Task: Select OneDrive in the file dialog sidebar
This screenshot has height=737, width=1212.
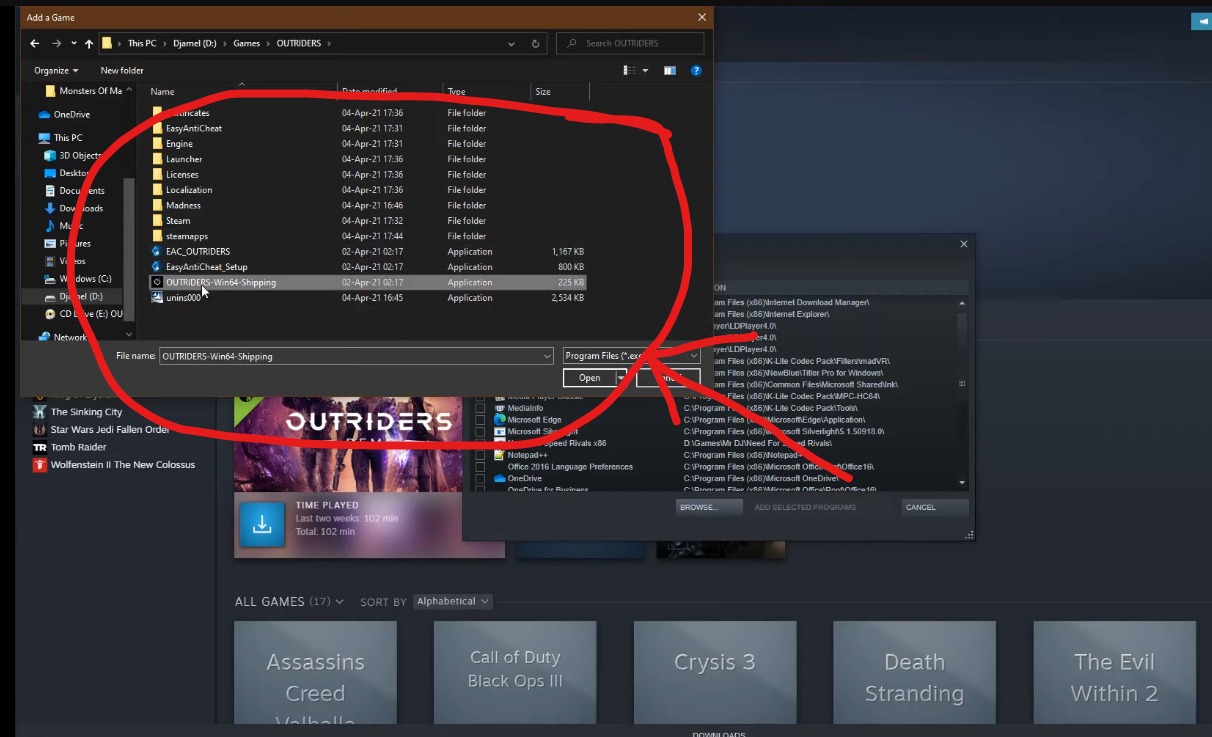Action: [72, 114]
